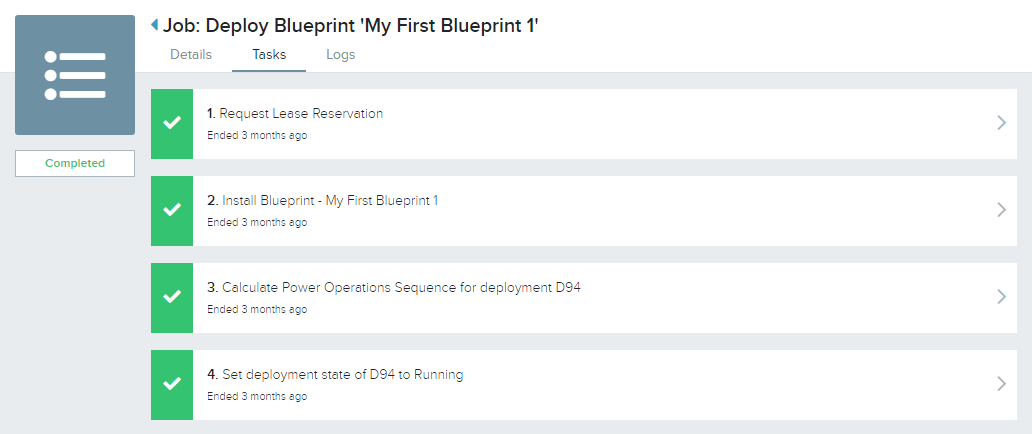Click the job task-list icon tile
The image size is (1032, 434).
coord(75,75)
